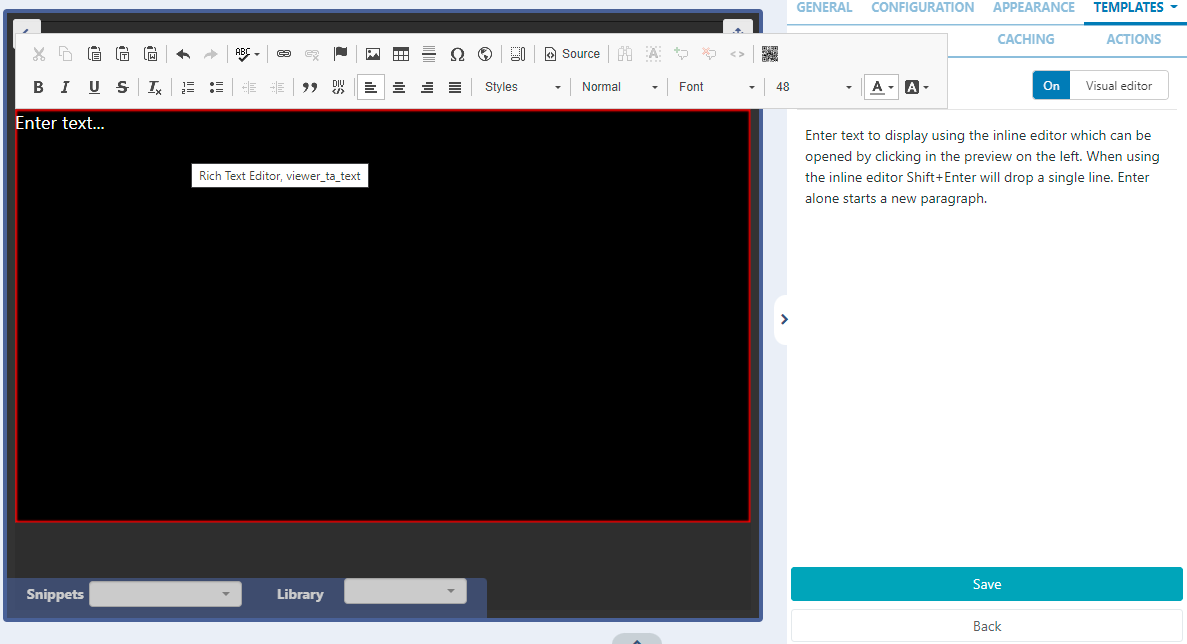Viewport: 1187px width, 644px height.
Task: Click the Undo arrow icon
Action: pos(183,54)
